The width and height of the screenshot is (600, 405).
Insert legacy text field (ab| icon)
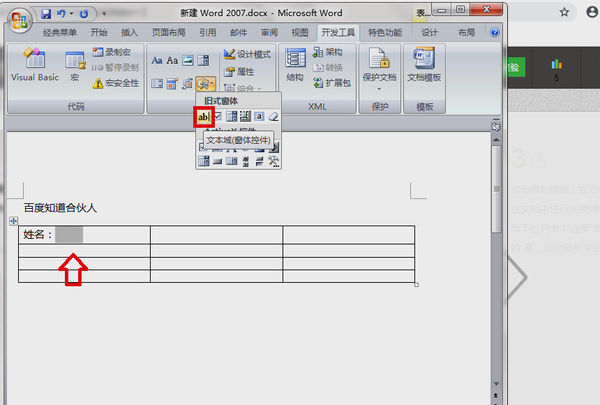(203, 118)
